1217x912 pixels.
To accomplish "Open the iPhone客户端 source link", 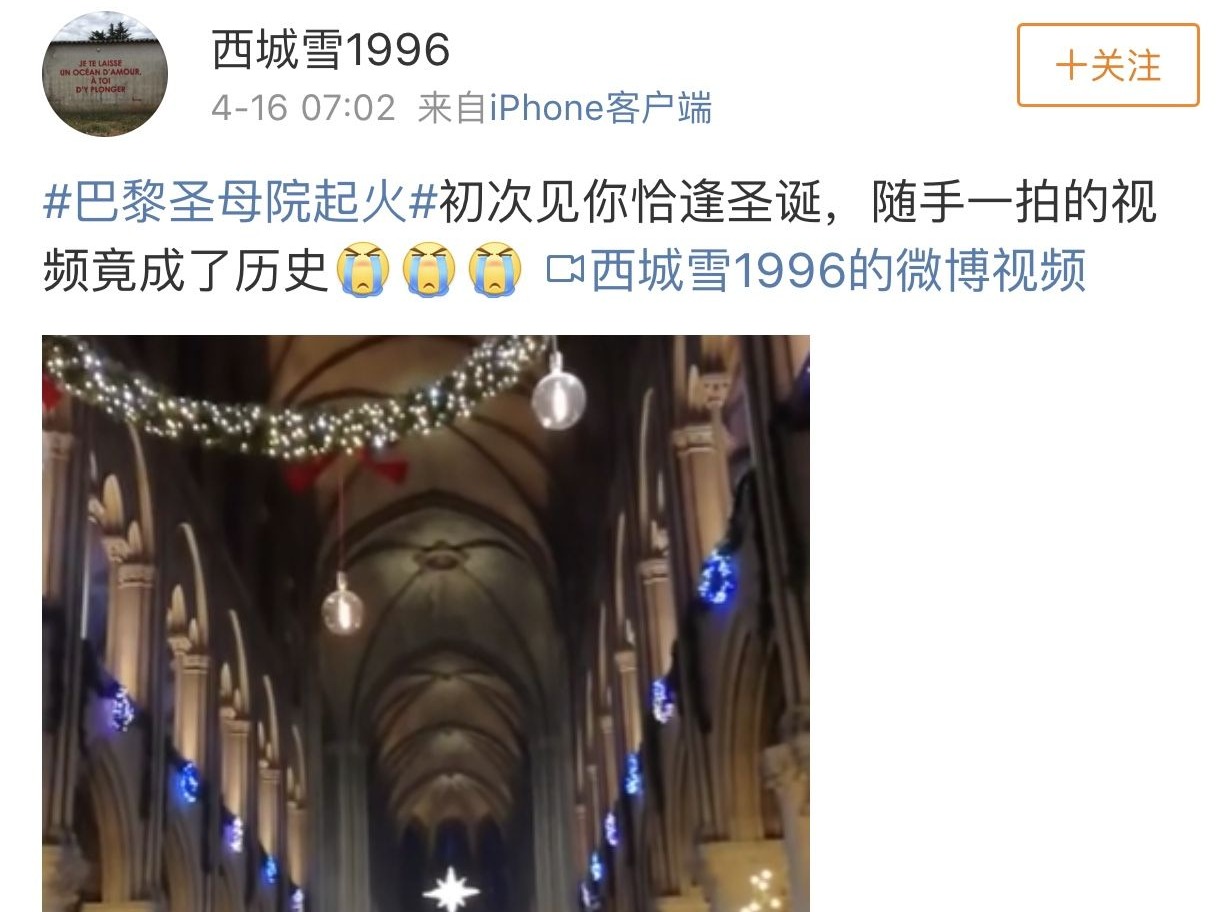I will 600,107.
